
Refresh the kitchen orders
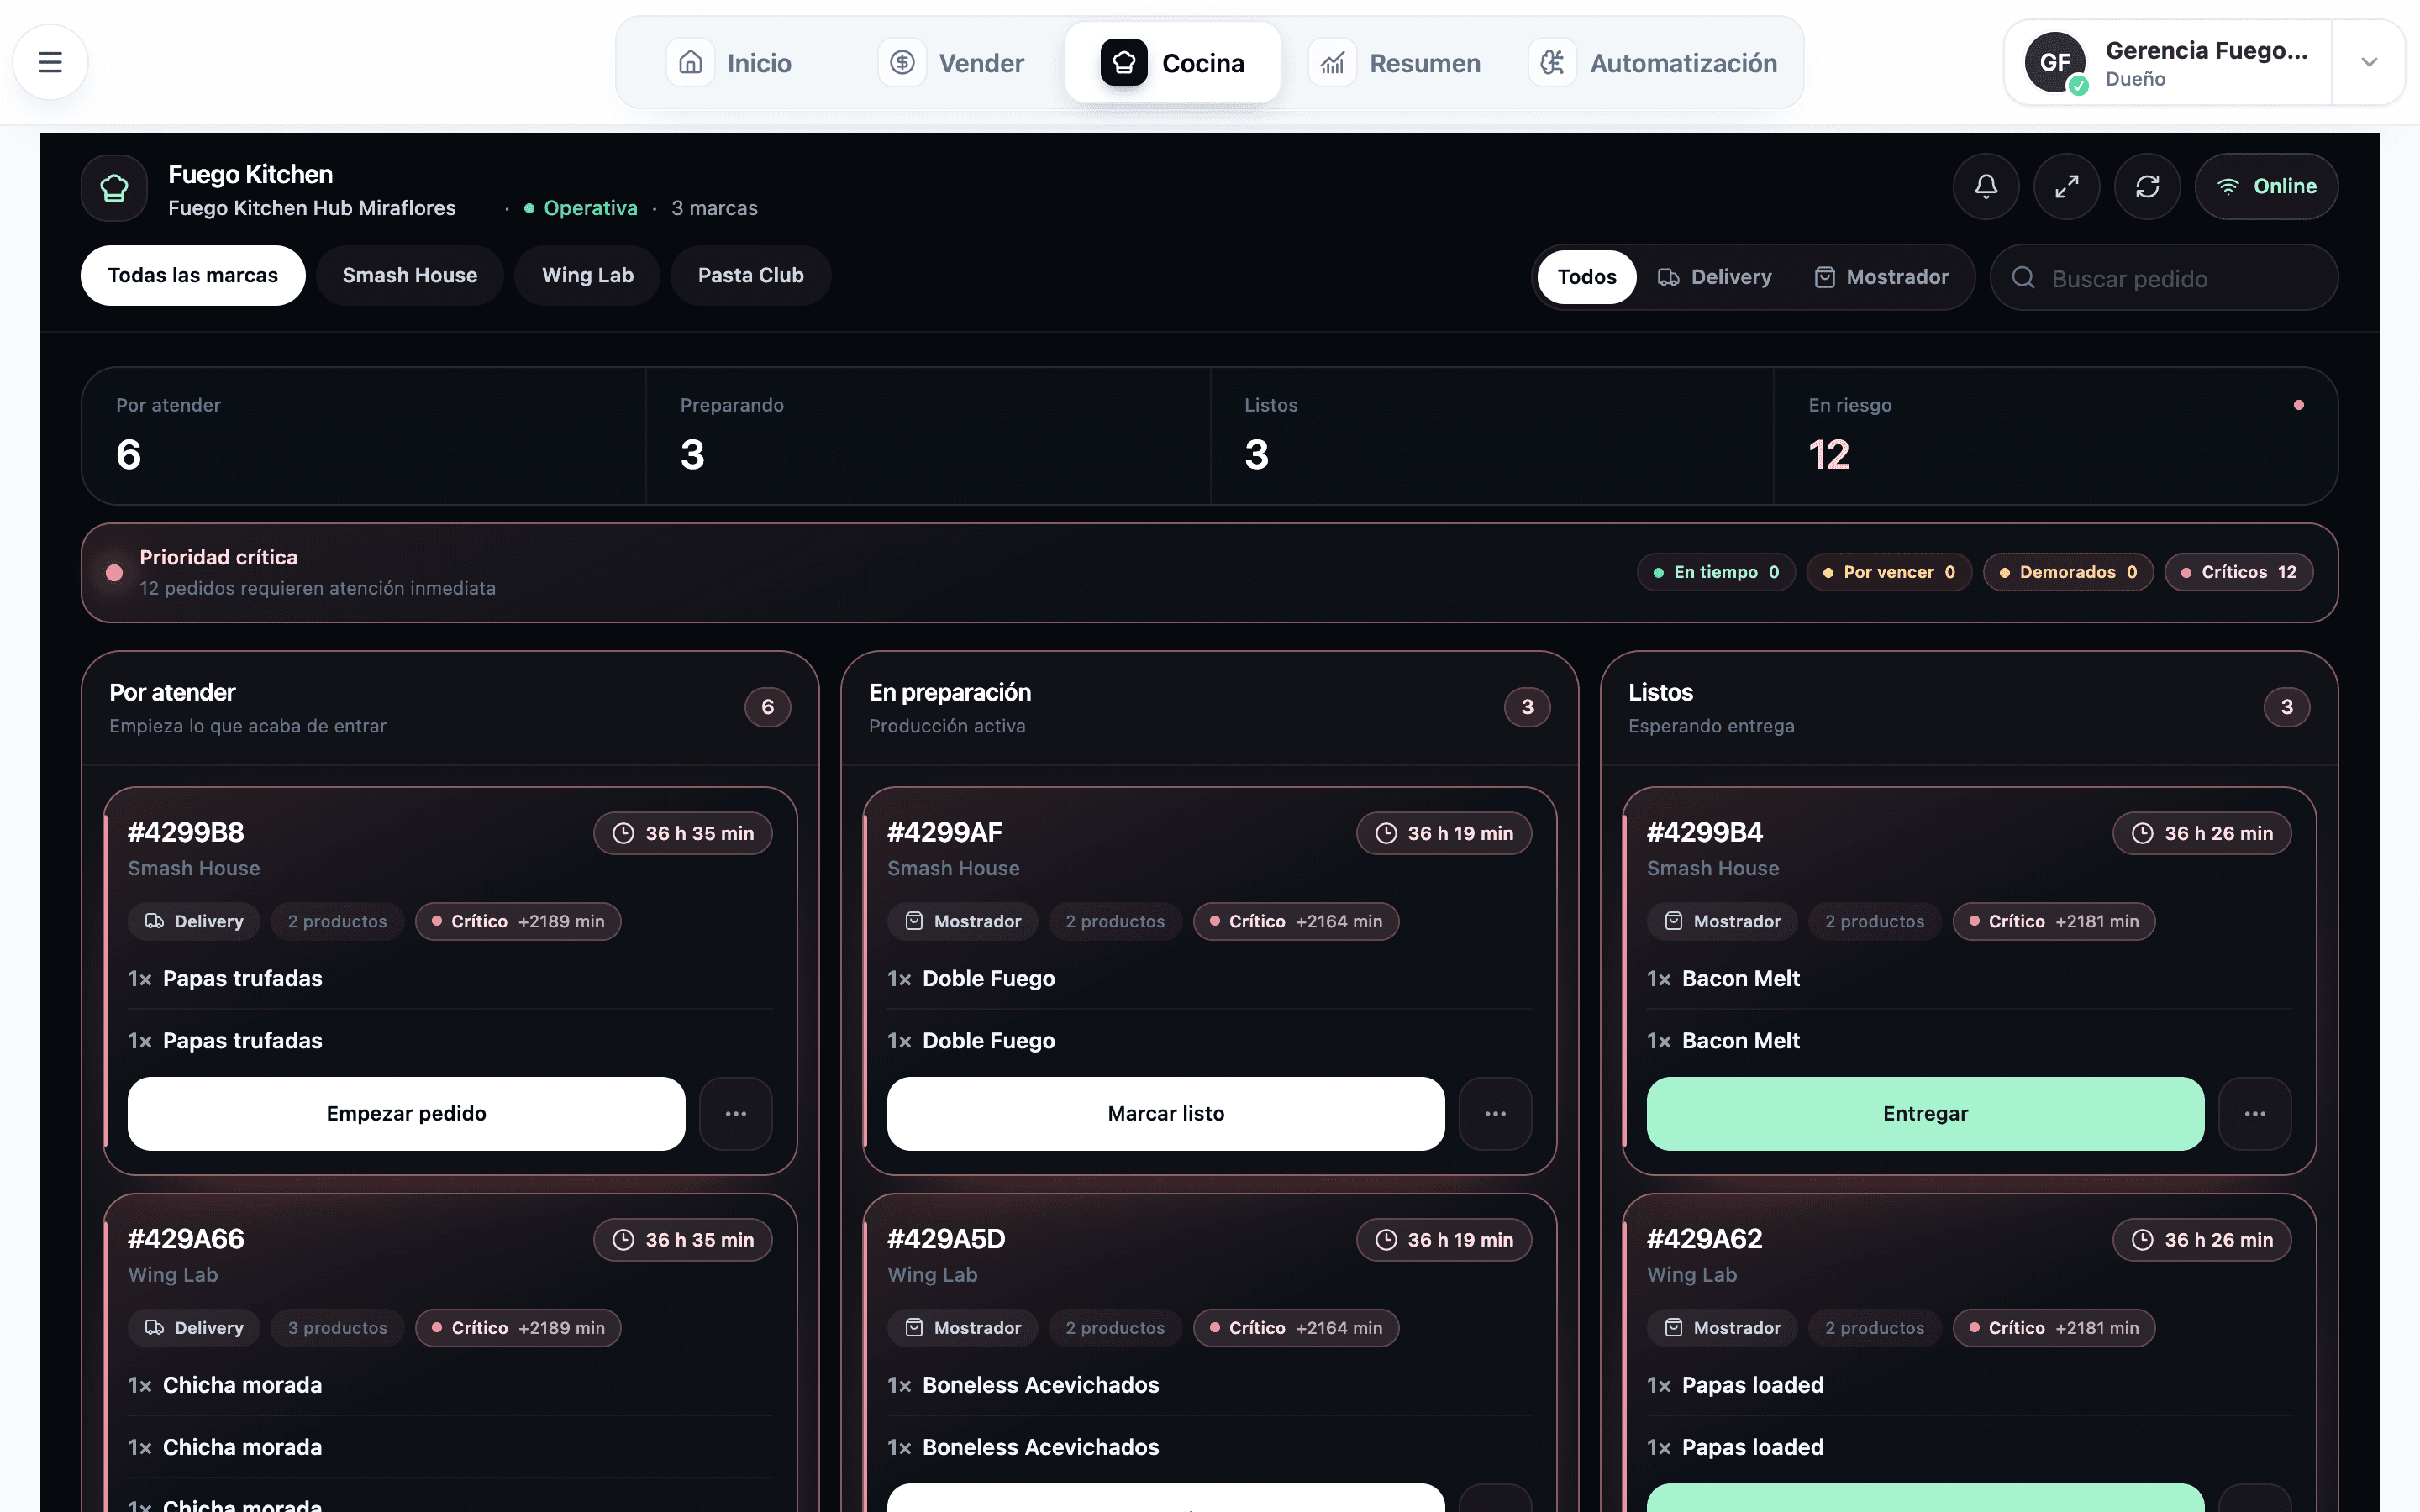coord(2147,186)
